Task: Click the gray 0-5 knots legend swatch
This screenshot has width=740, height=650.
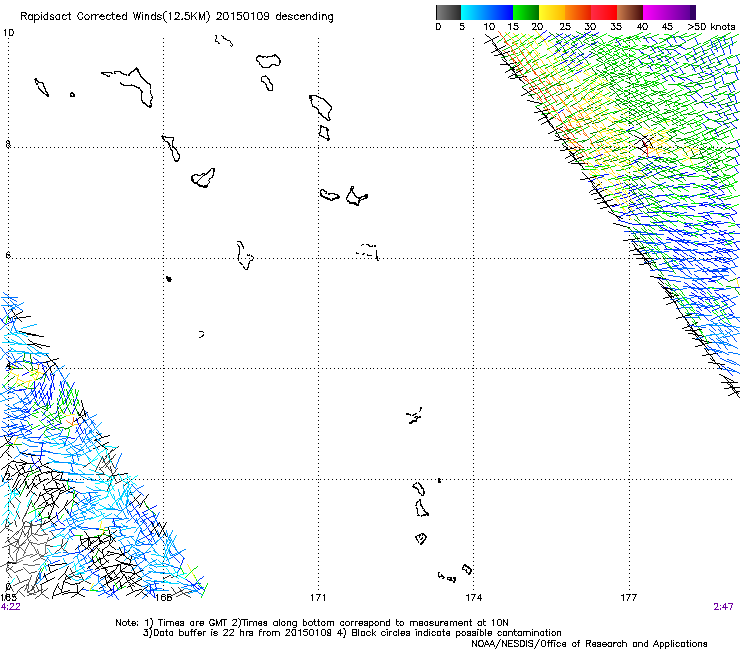Action: click(448, 12)
